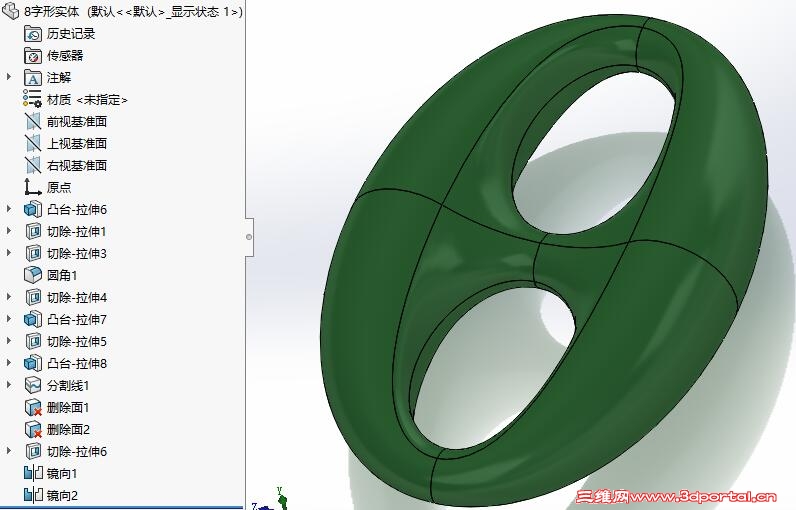Click the 镜向2 mirror icon
The image size is (796, 510).
pos(33,495)
